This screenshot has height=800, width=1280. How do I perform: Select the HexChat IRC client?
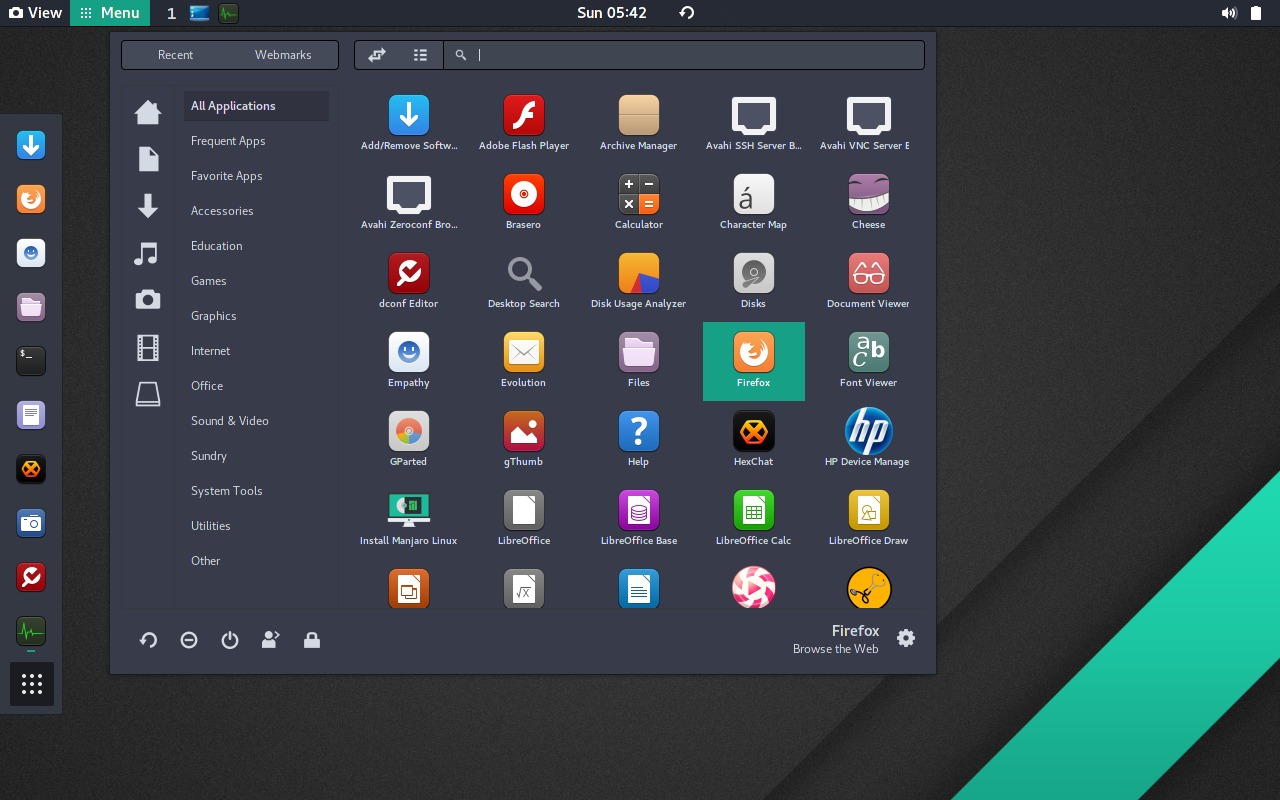[753, 438]
